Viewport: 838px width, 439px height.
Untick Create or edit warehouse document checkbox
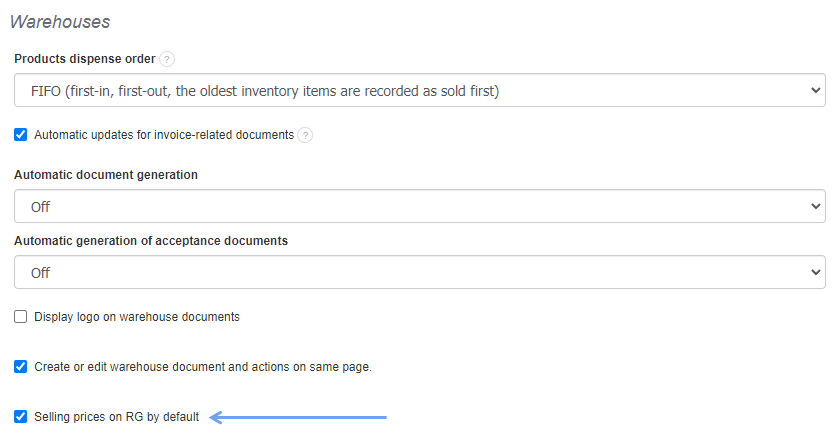coord(21,367)
